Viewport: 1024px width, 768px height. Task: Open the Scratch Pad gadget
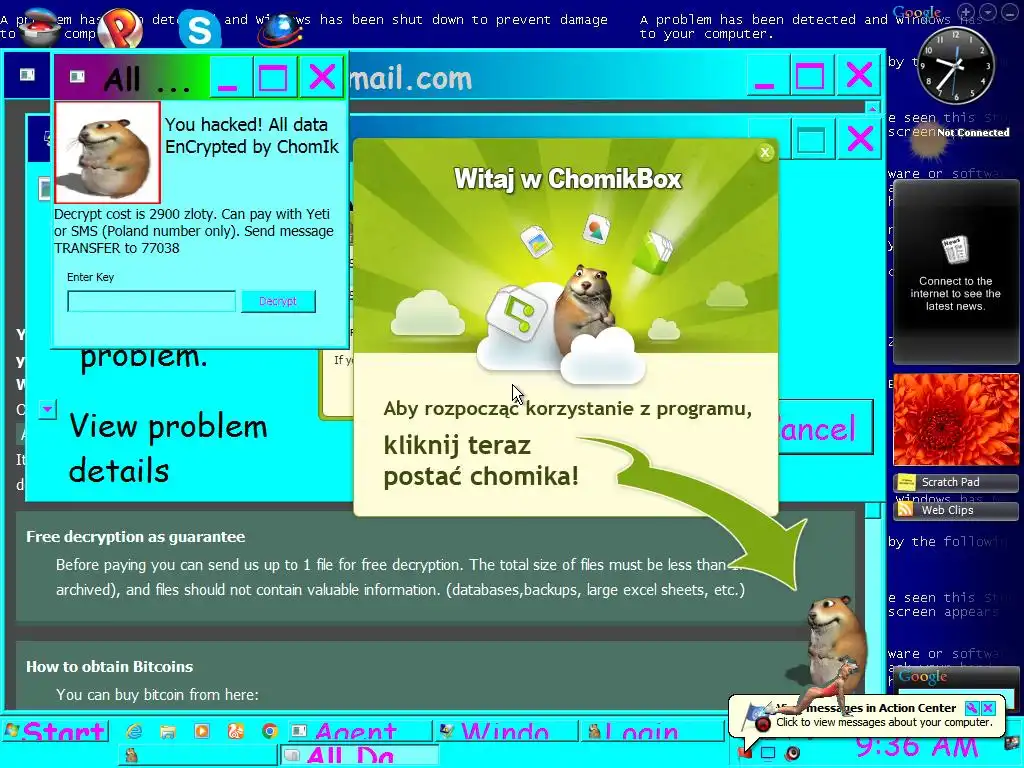tap(955, 482)
